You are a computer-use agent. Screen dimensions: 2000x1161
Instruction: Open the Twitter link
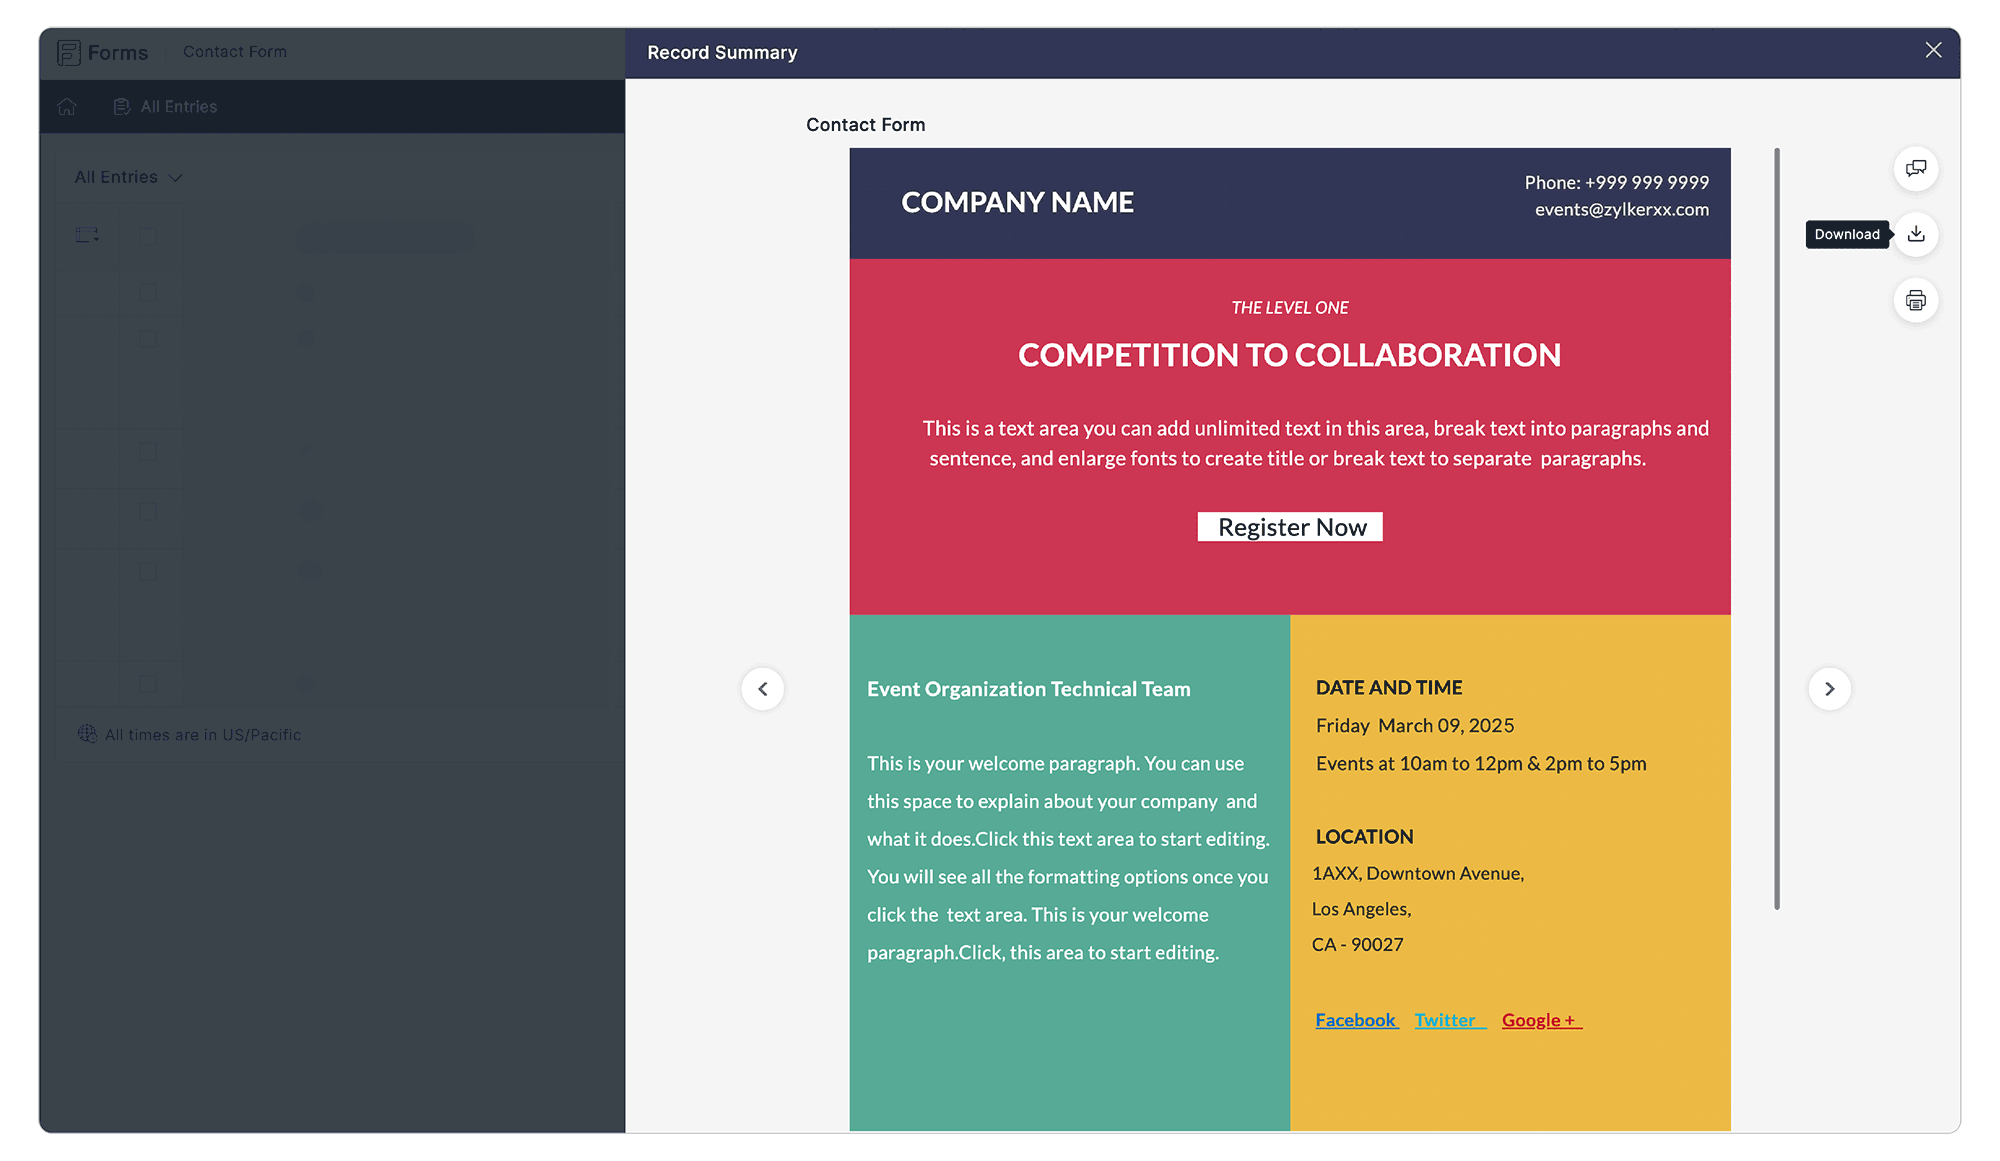(1446, 1020)
